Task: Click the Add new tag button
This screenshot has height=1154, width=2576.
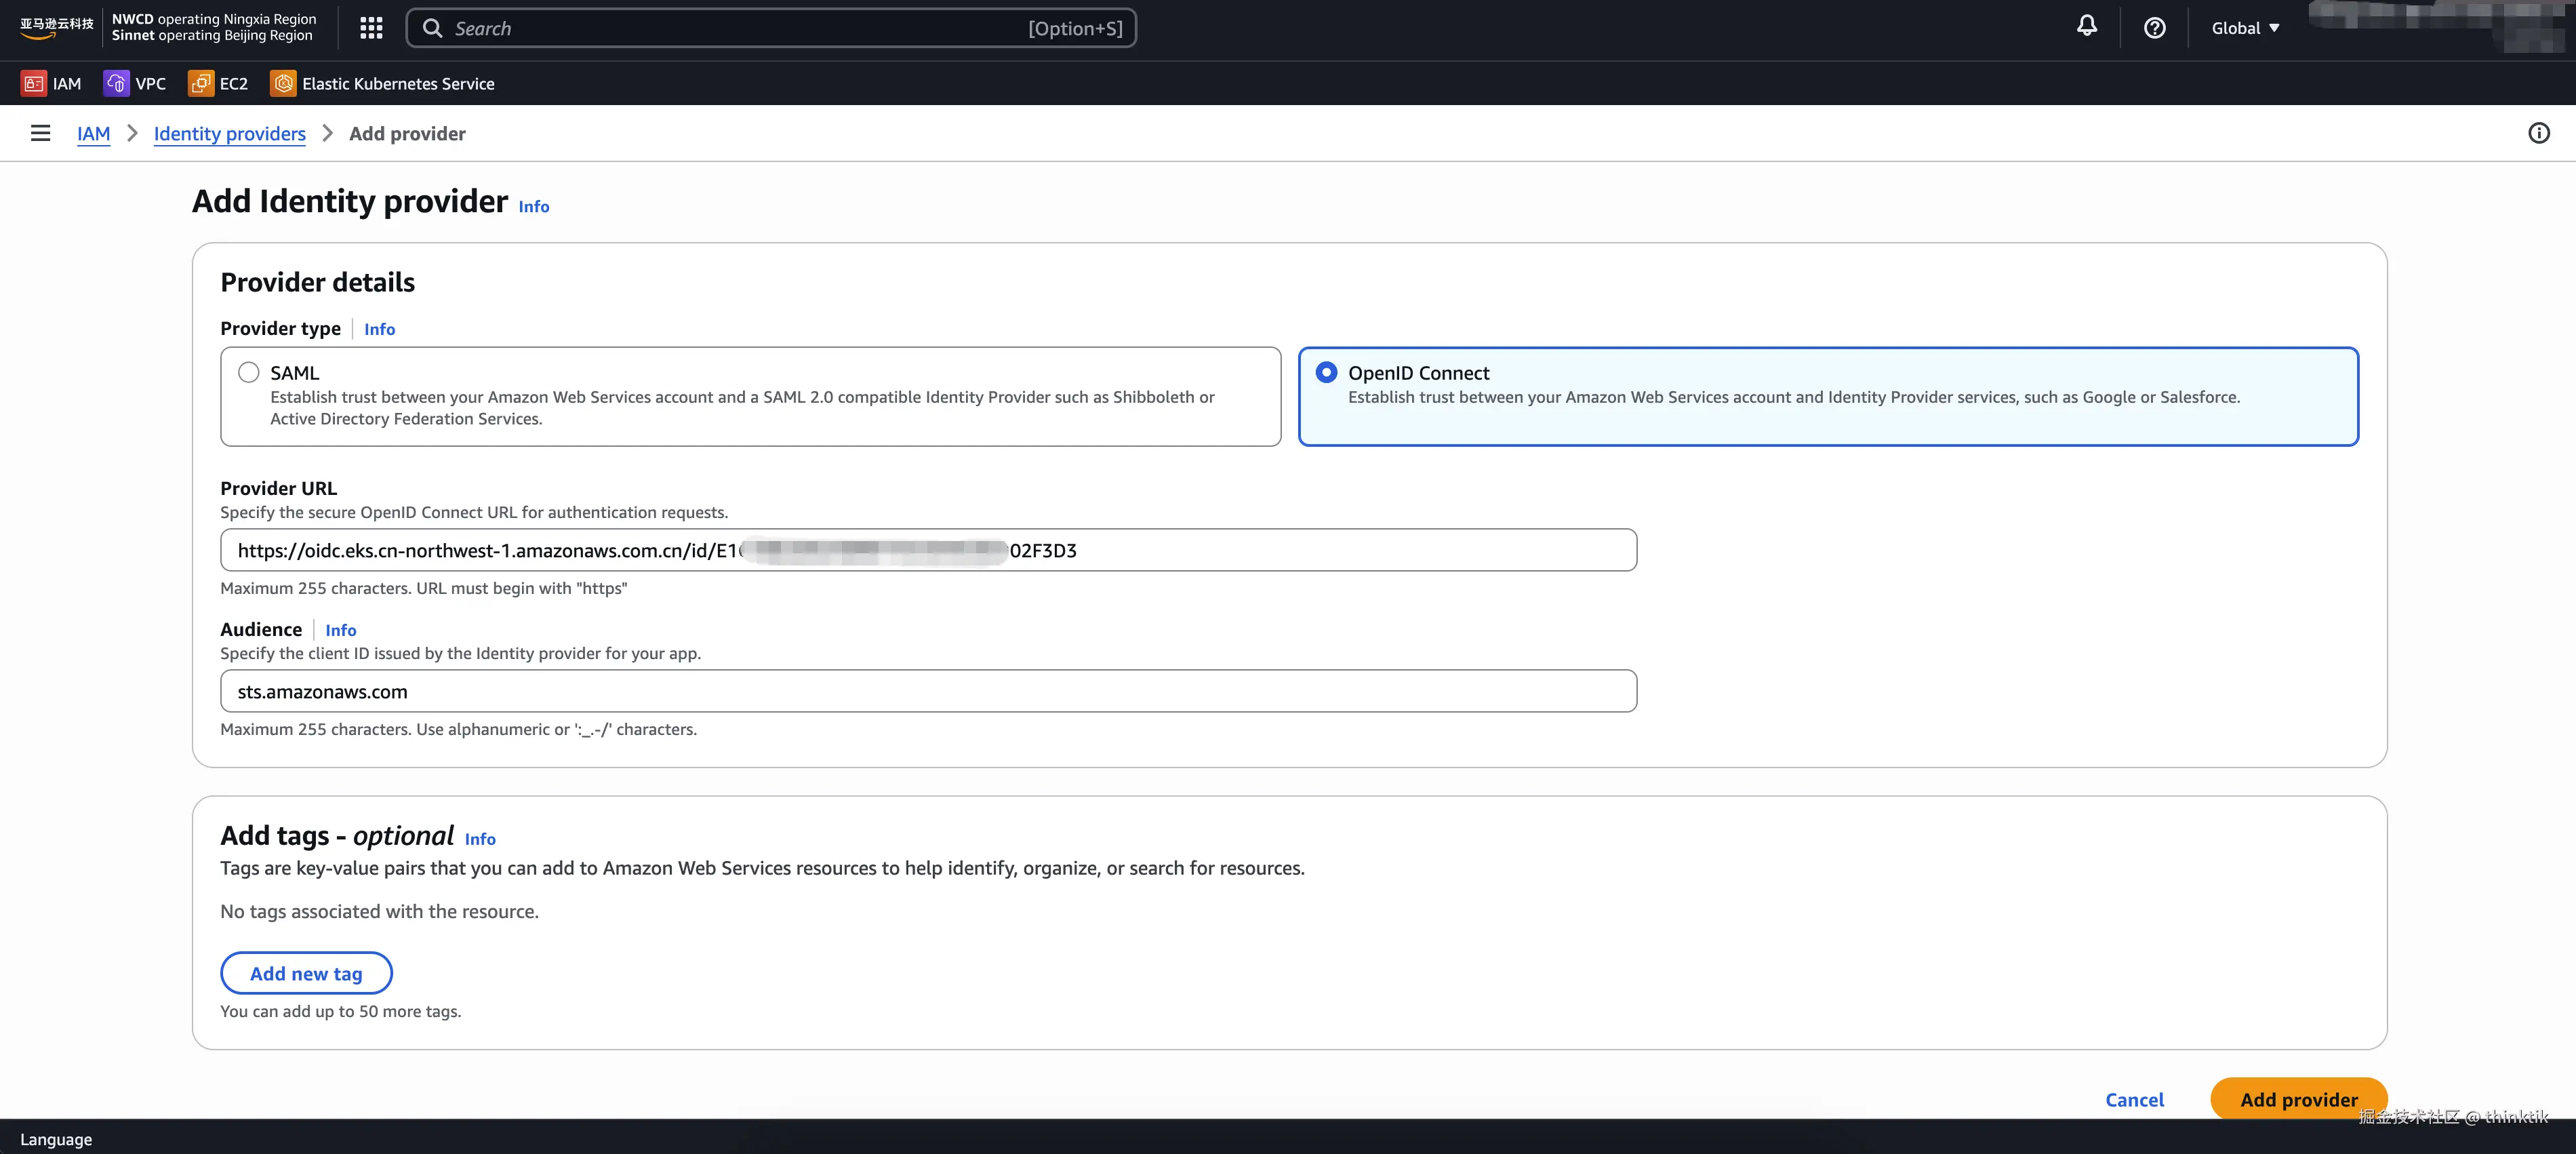Action: 306,973
